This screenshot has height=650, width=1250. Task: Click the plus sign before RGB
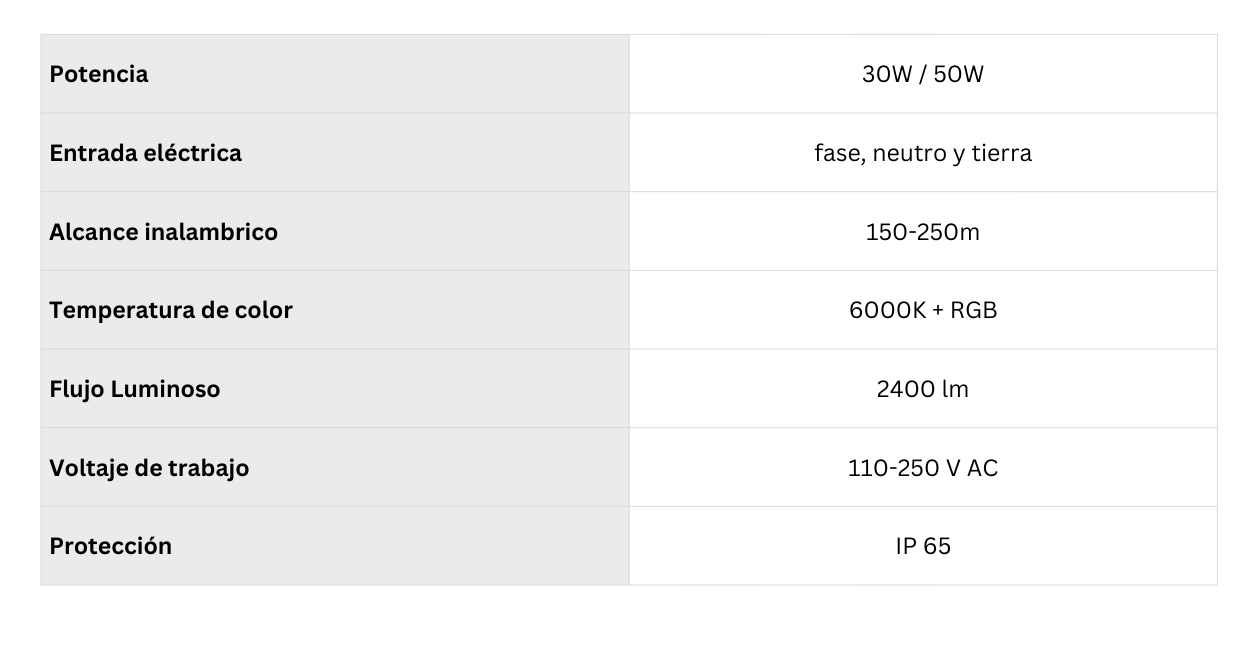937,310
